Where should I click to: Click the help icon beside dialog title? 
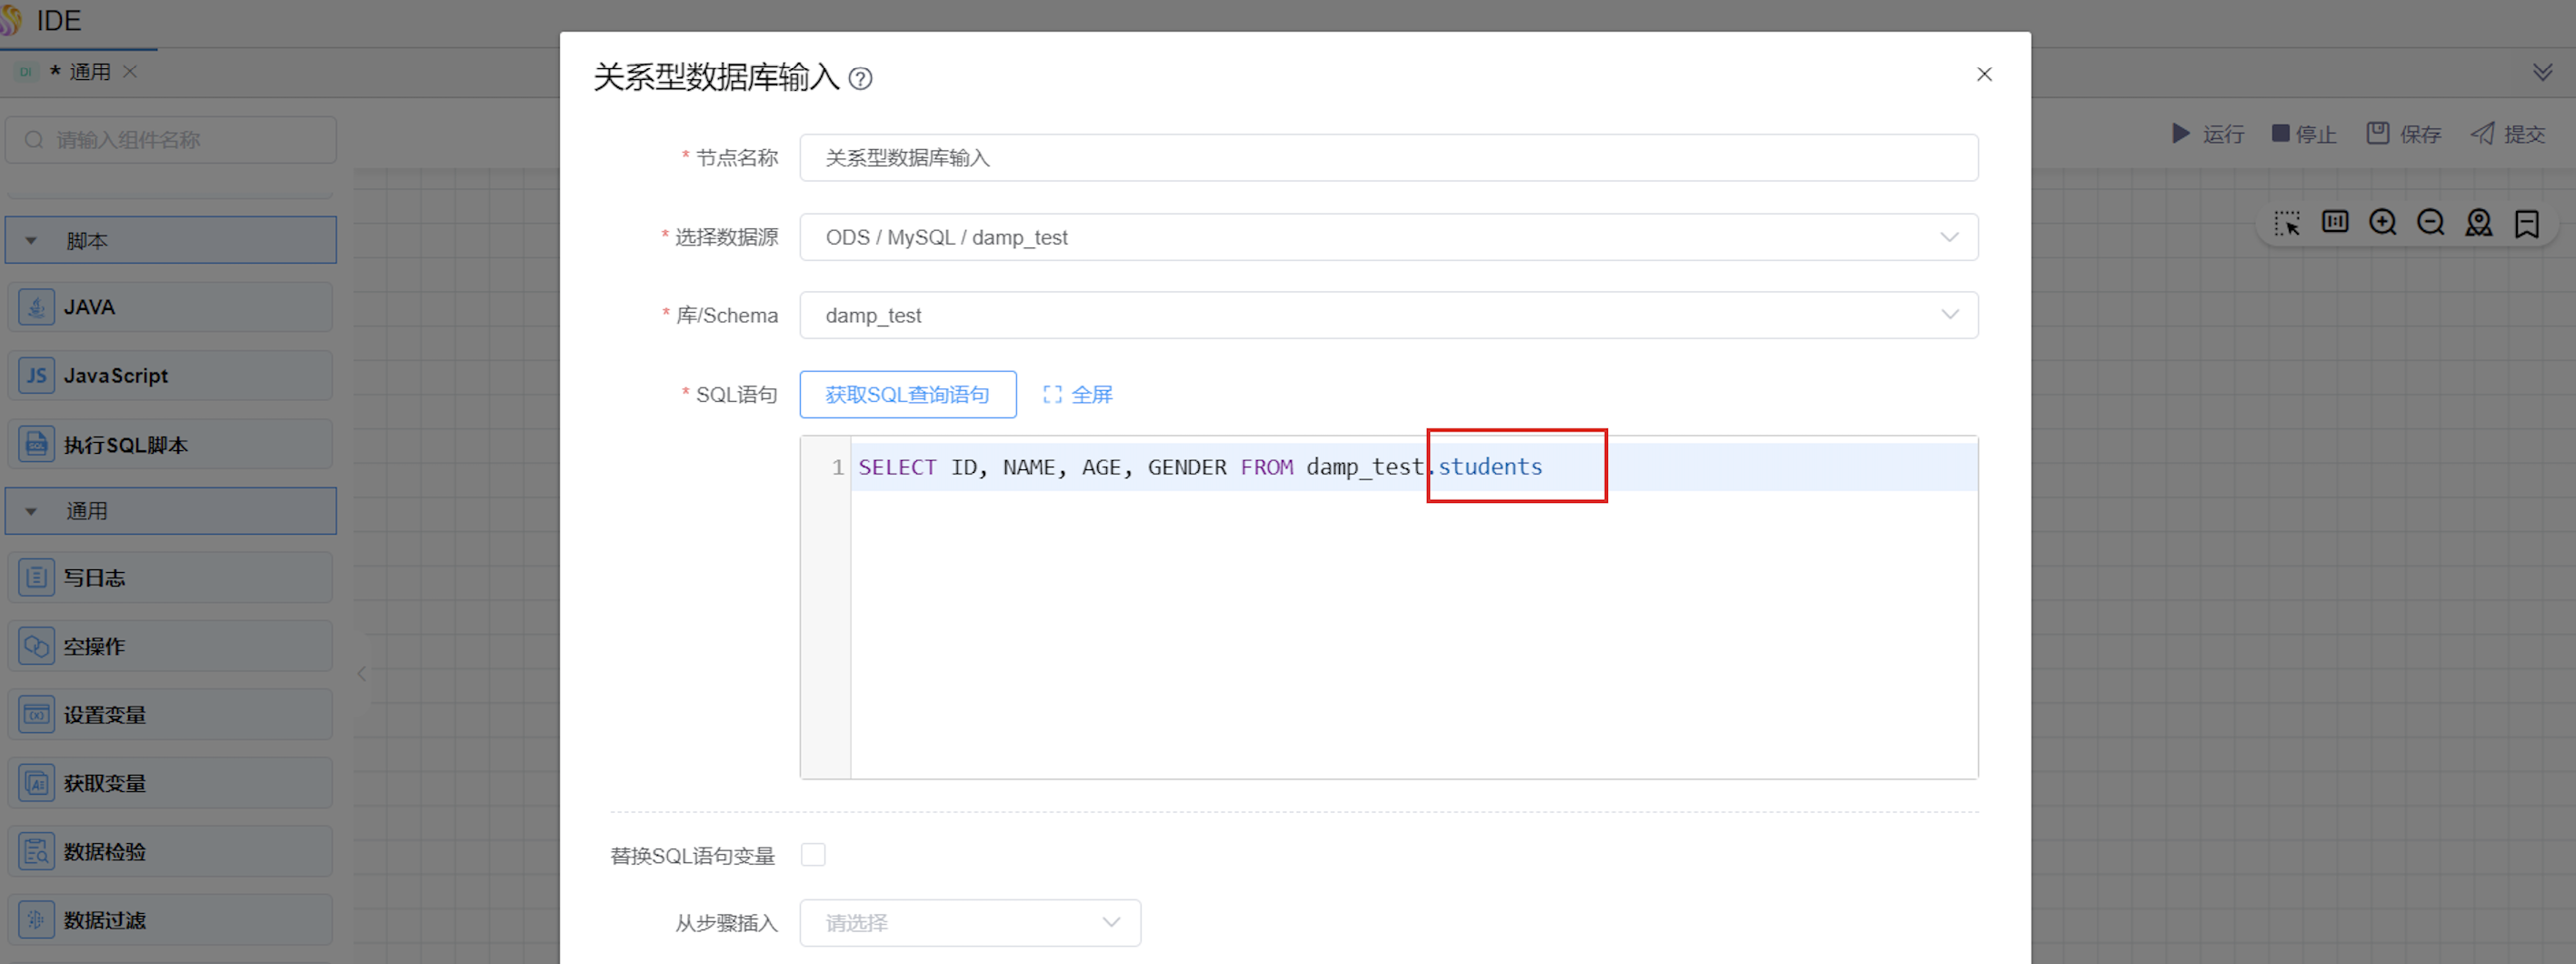coord(860,78)
